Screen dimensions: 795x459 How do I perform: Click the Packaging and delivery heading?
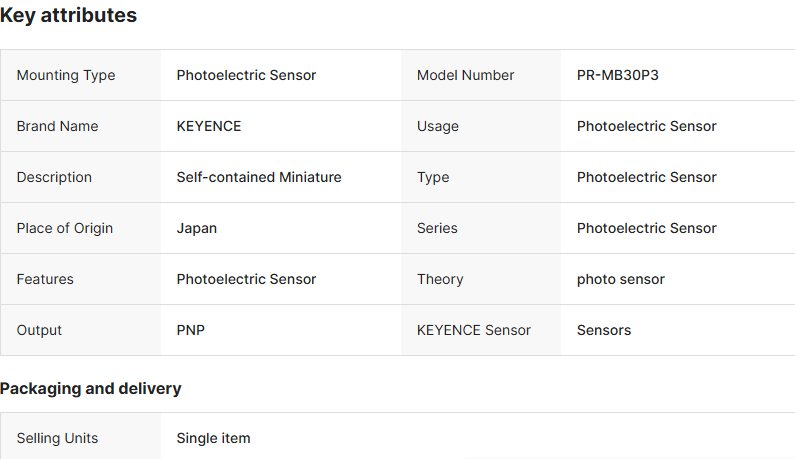pyautogui.click(x=91, y=388)
